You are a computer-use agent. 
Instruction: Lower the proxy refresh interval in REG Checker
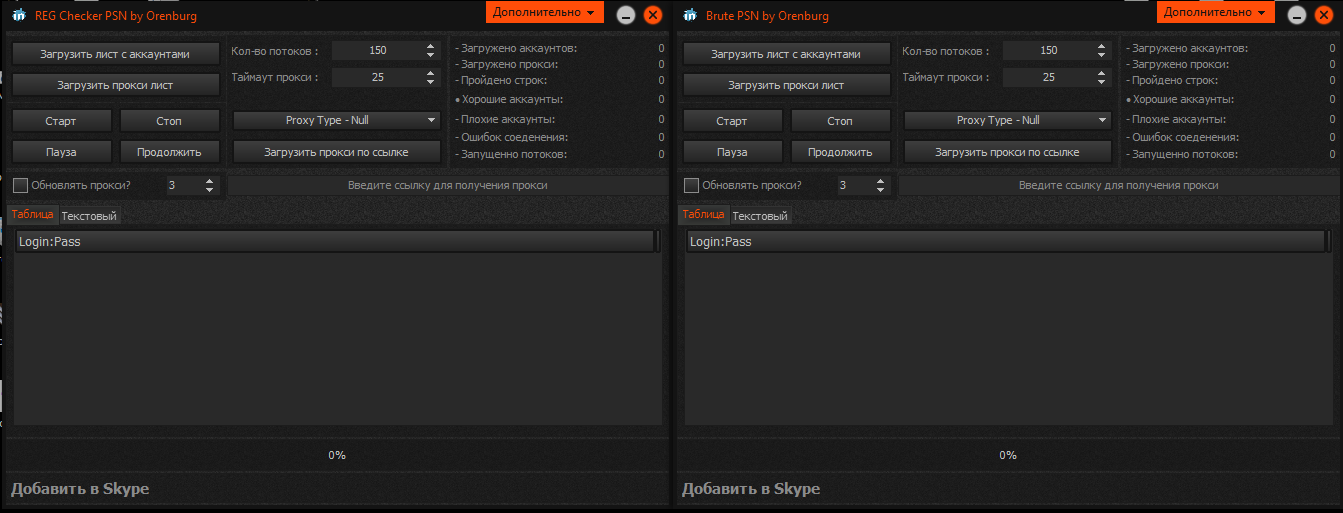(209, 190)
